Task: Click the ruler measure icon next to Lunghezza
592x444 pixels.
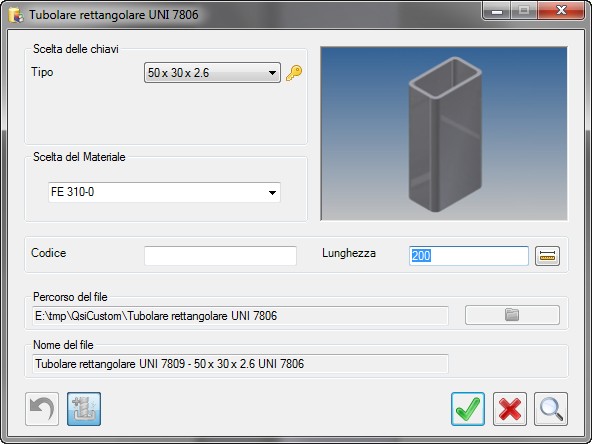Action: (547, 256)
